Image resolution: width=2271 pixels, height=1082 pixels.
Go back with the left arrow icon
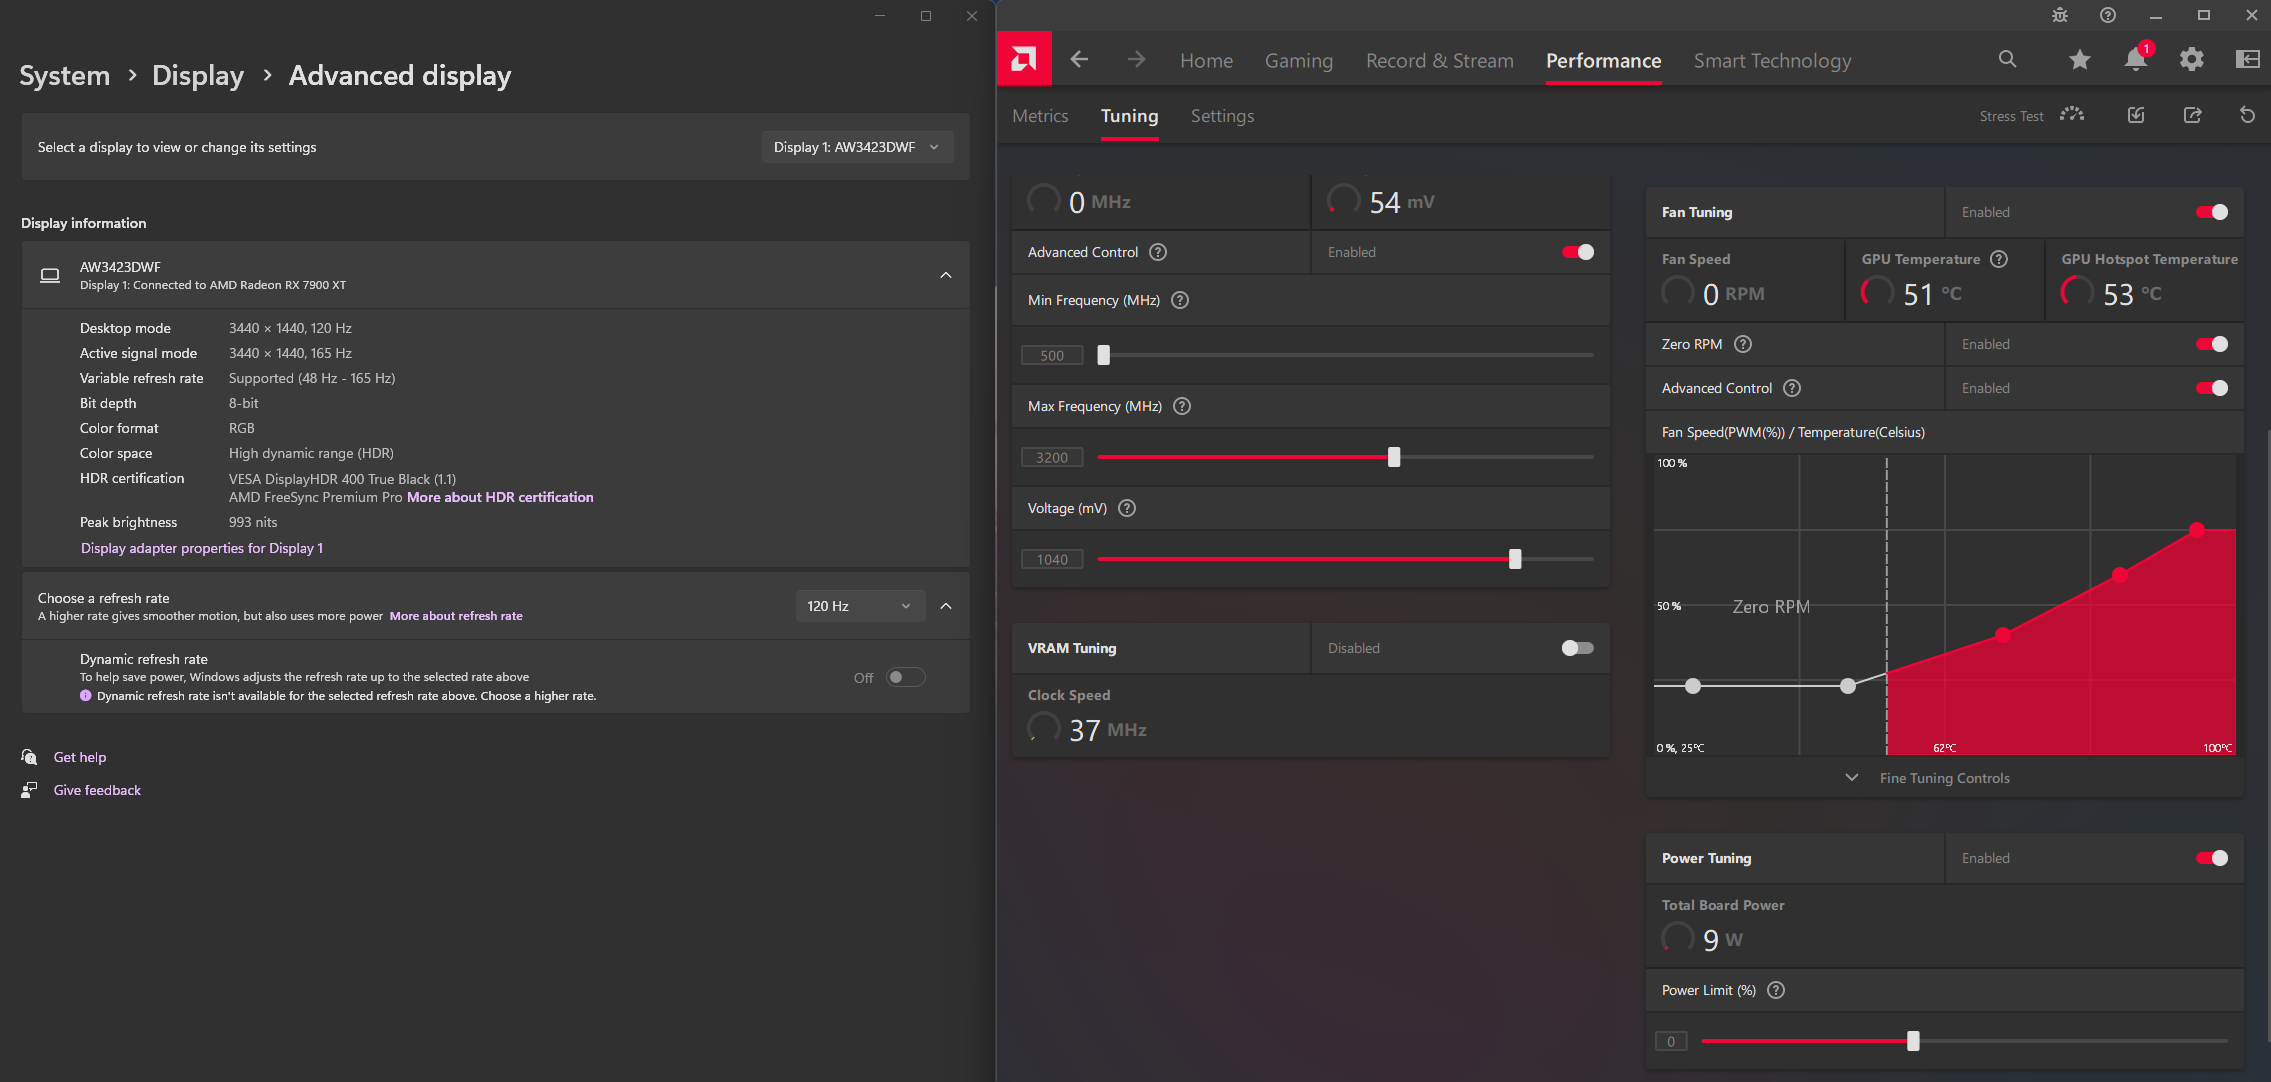[1079, 60]
